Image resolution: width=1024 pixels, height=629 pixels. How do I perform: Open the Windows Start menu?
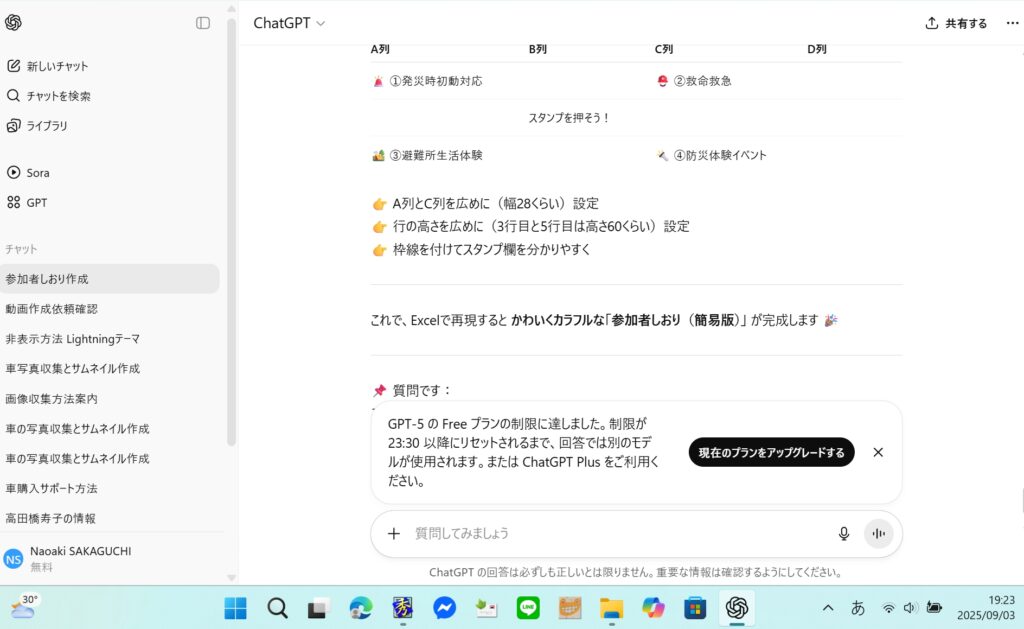[x=236, y=608]
